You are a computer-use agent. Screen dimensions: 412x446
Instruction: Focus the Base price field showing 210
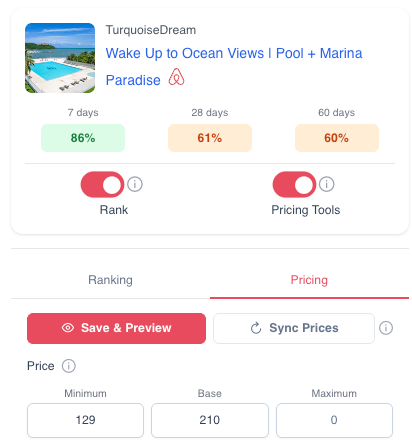coord(210,420)
